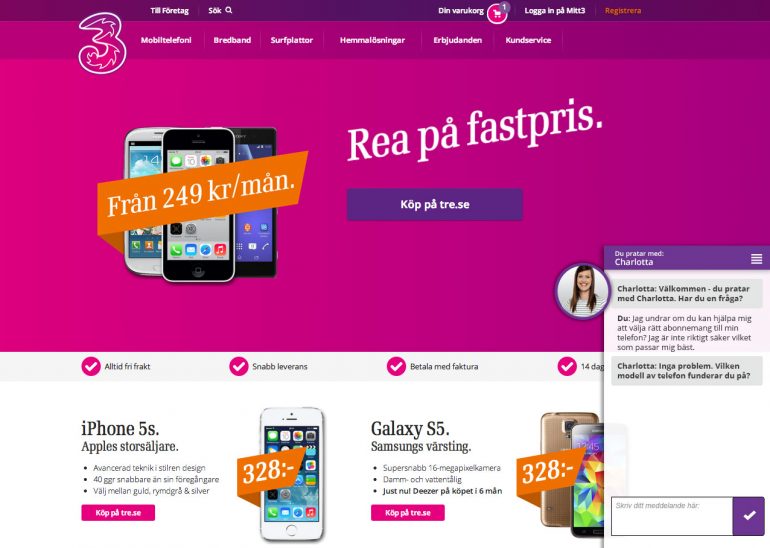Click the "Alltid fri frakt" checkmark icon

(91, 366)
